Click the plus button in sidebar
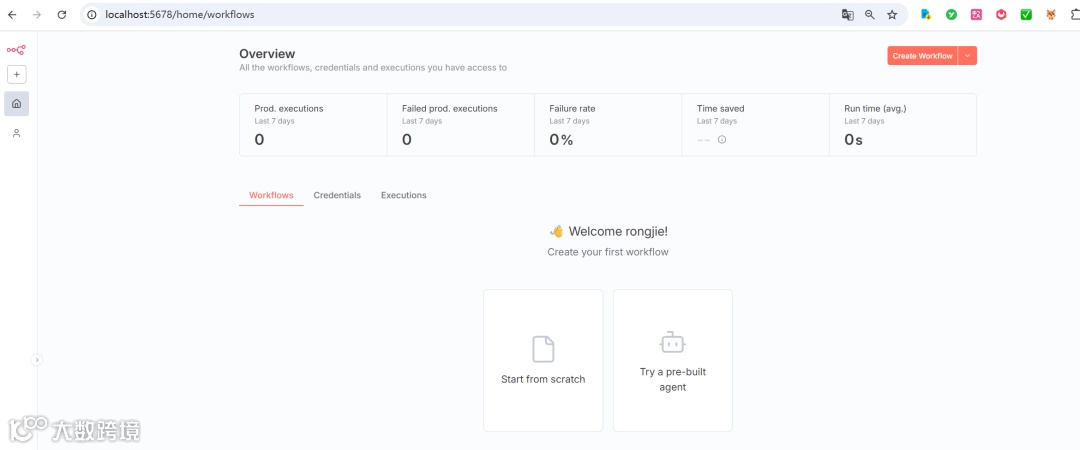1080x450 pixels. click(x=17, y=75)
